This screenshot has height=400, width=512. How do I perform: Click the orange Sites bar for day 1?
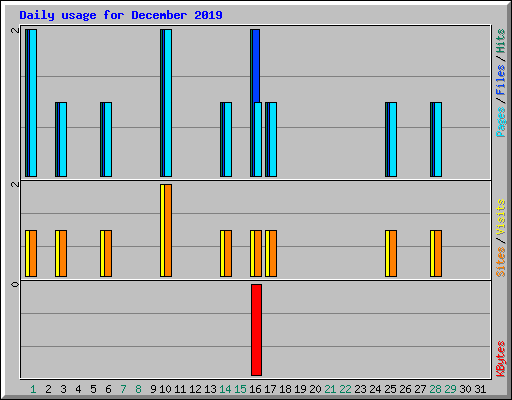(33, 253)
